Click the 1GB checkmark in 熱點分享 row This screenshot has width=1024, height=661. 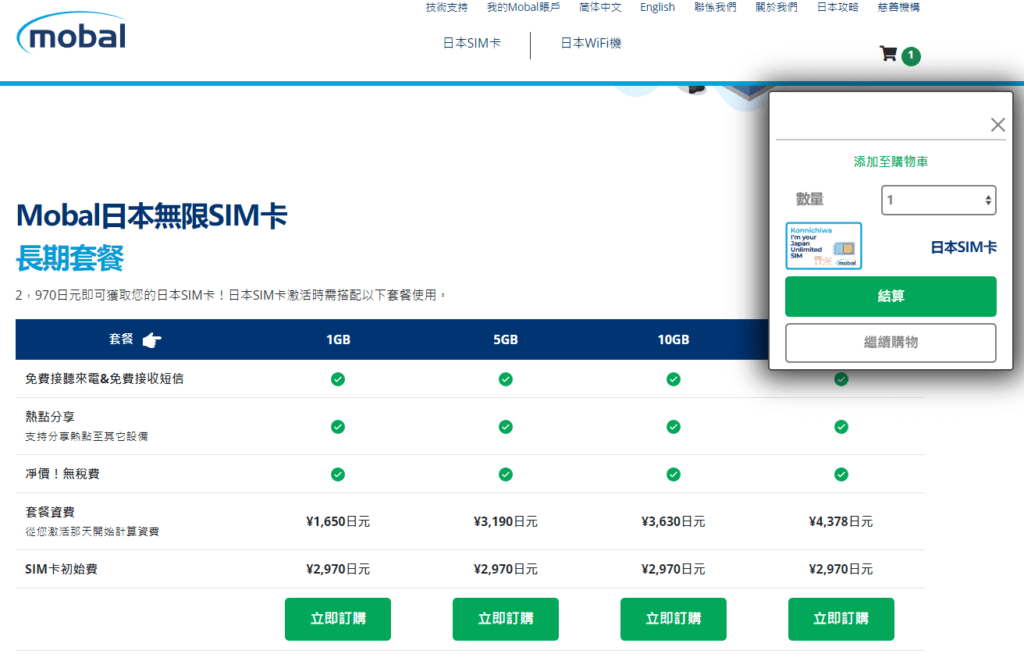[x=338, y=427]
